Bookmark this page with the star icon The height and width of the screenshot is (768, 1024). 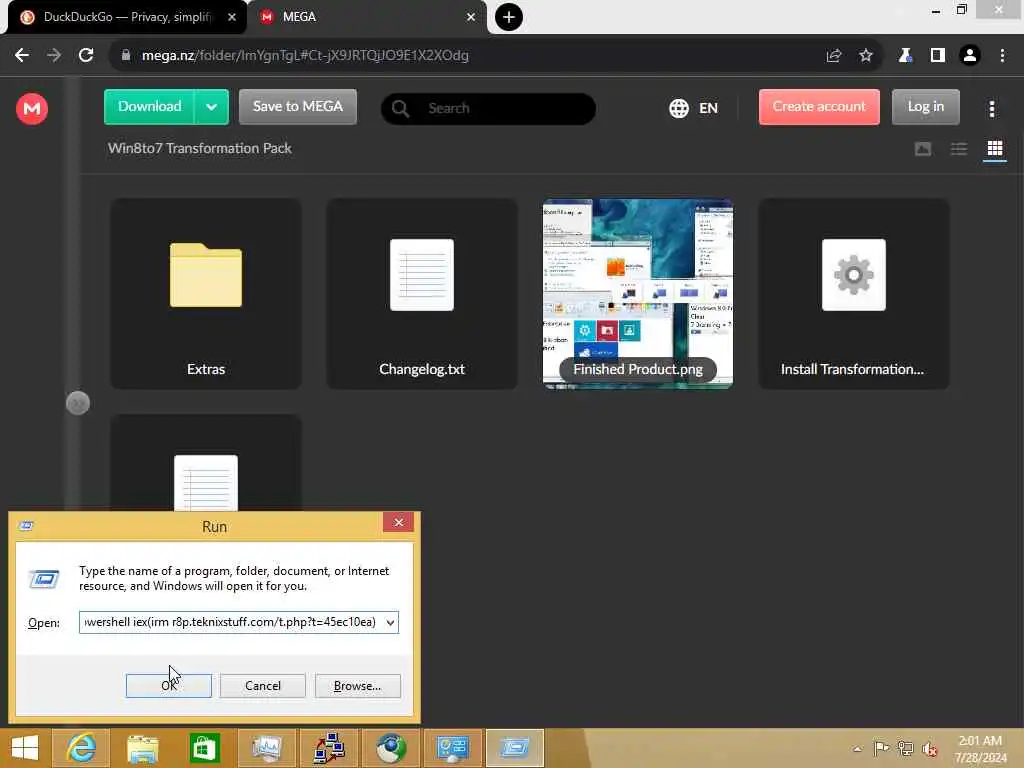pyautogui.click(x=865, y=56)
